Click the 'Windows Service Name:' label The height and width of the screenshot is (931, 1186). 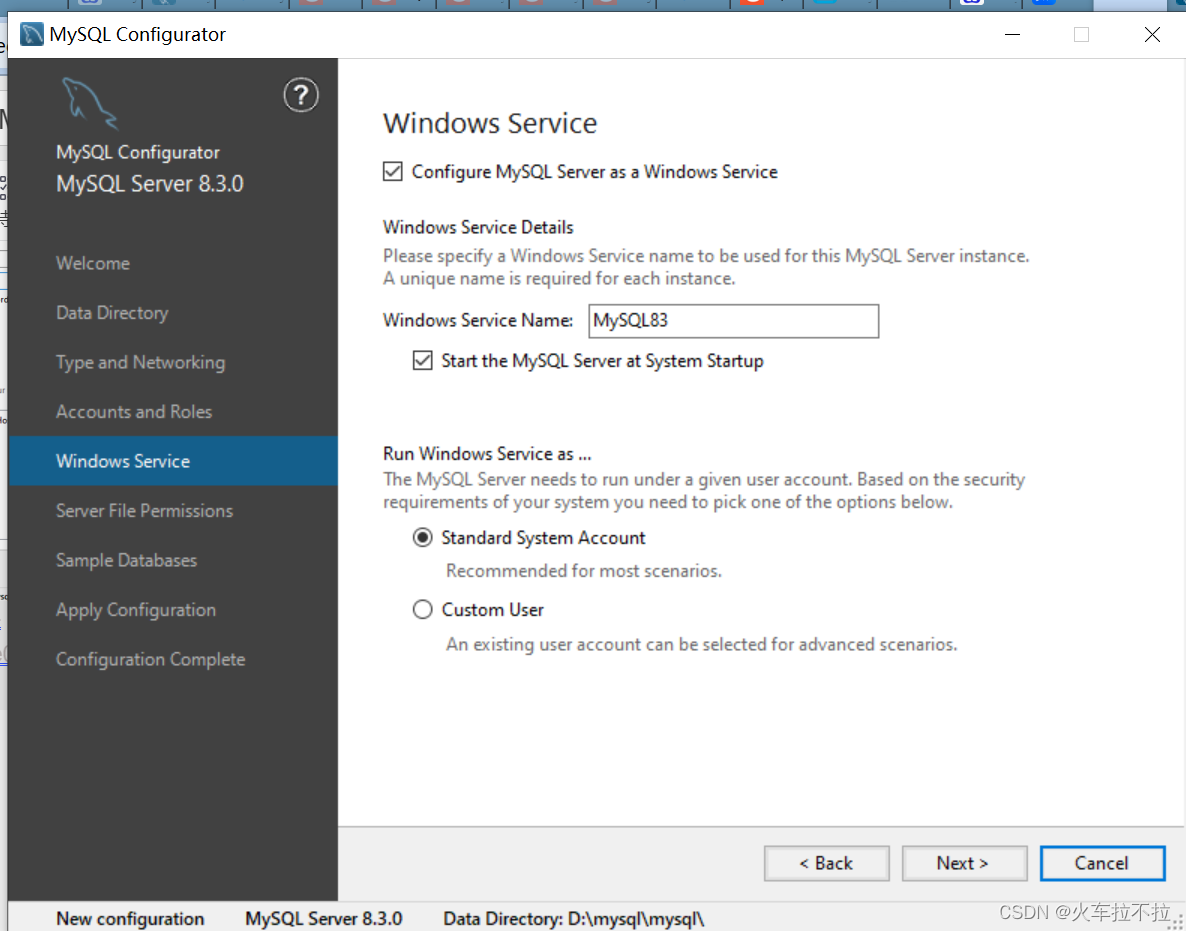[x=478, y=321]
